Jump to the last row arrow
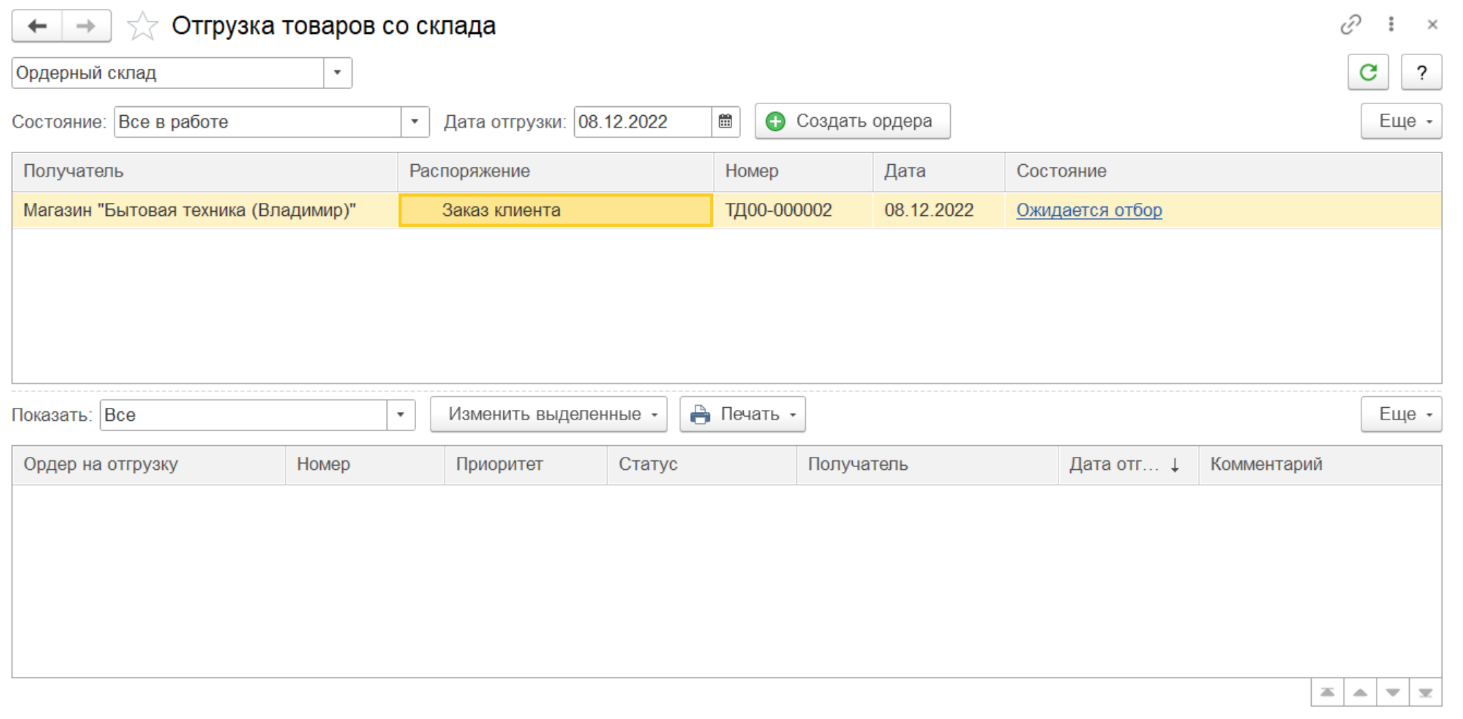1463x719 pixels. click(x=1425, y=692)
